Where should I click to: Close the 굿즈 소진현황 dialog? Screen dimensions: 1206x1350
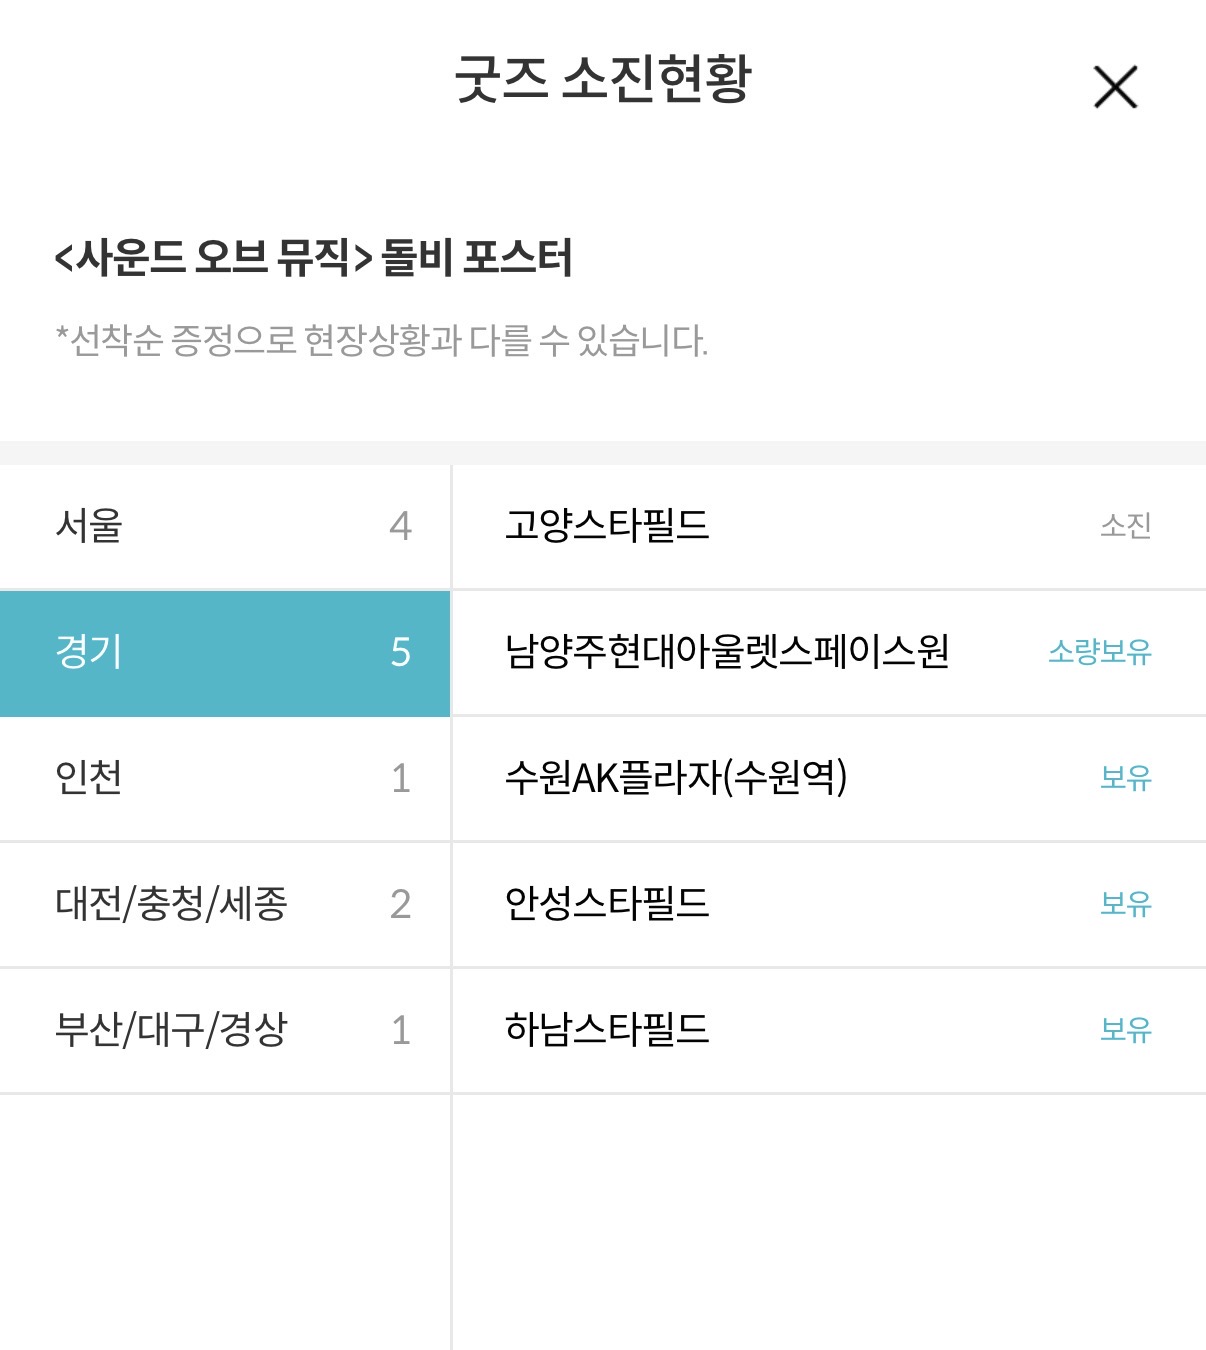[1116, 87]
